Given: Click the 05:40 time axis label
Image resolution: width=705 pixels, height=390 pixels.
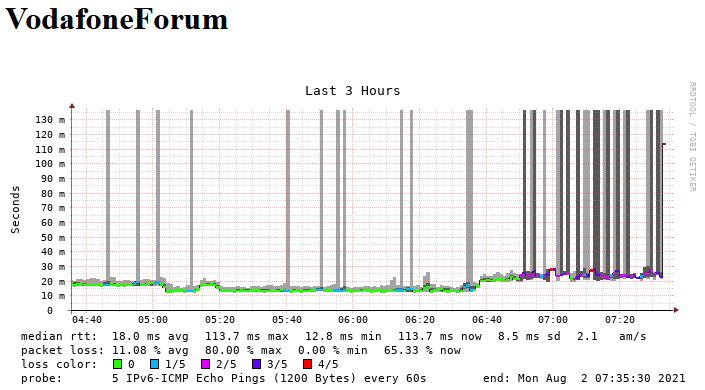Looking at the screenshot, I should click(287, 320).
